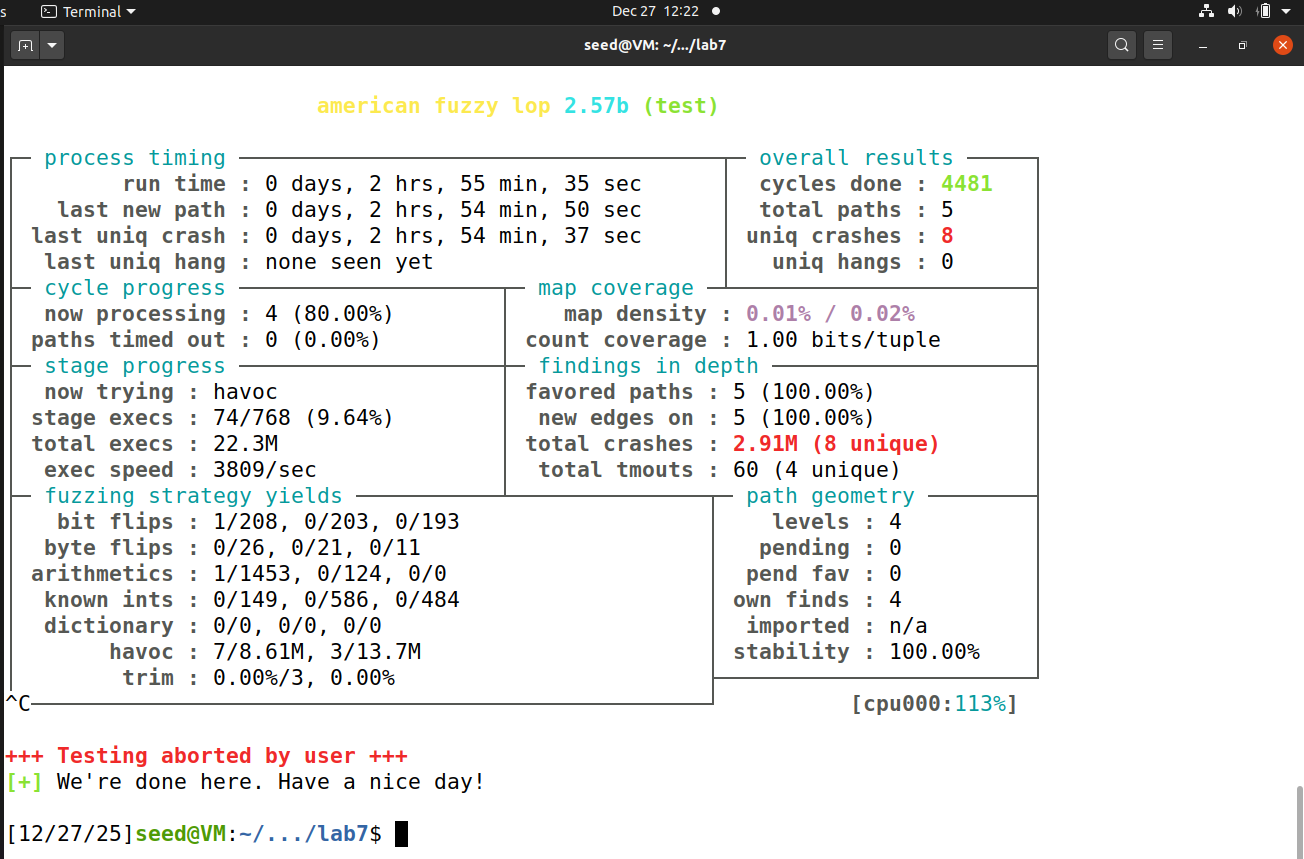The width and height of the screenshot is (1304, 859).
Task: Close the terminal window
Action: point(1283,45)
